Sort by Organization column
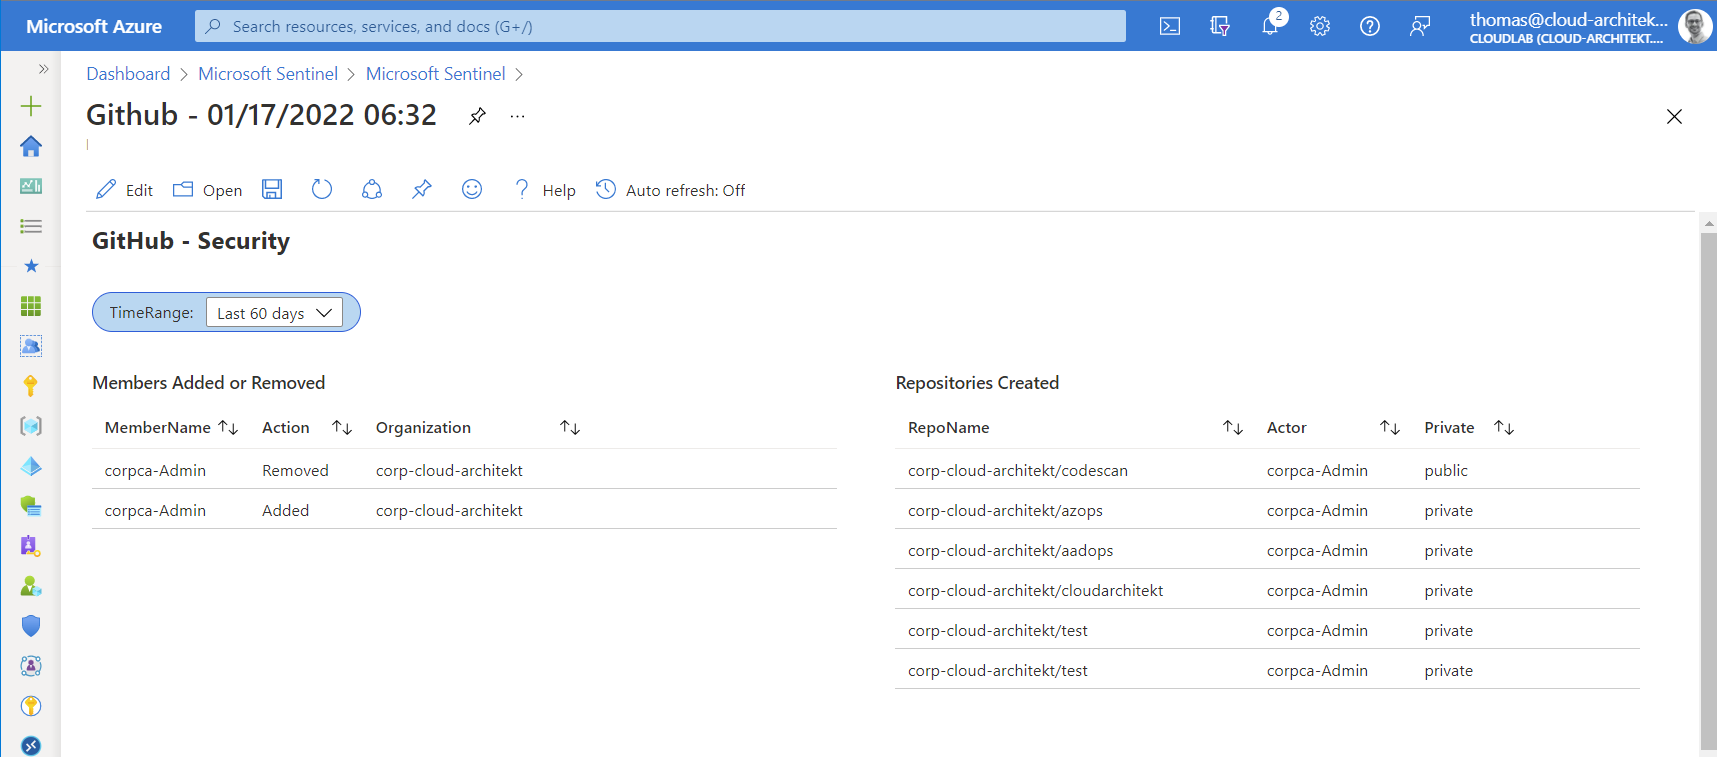This screenshot has width=1717, height=757. [x=570, y=428]
